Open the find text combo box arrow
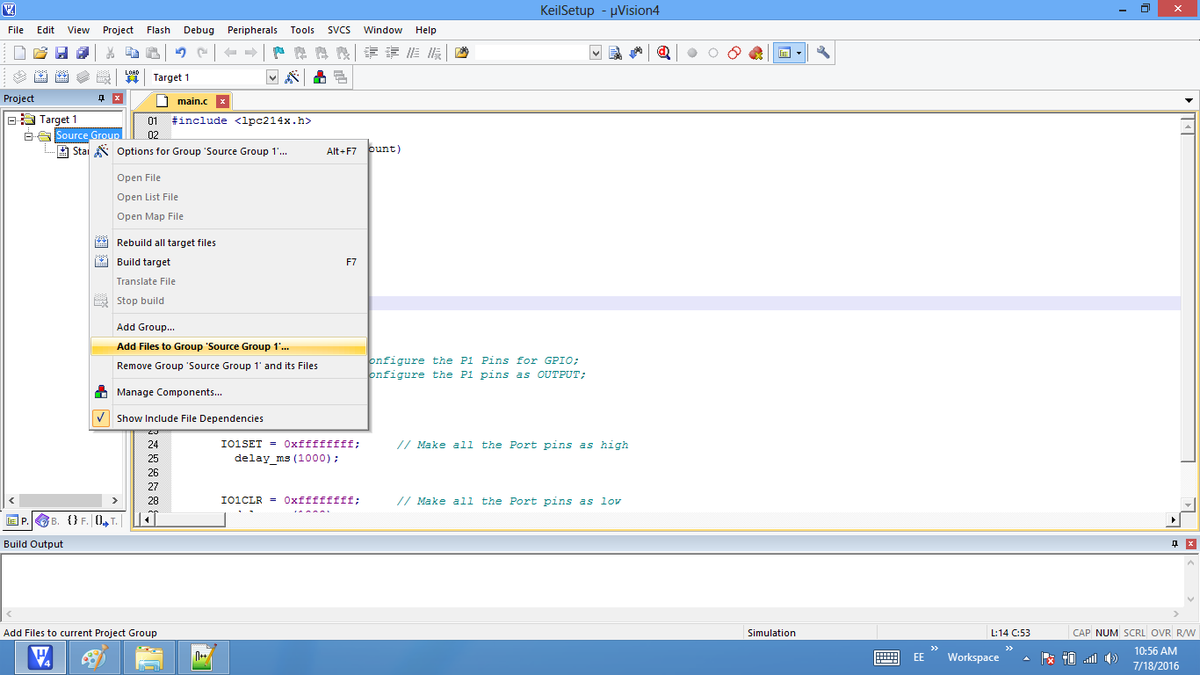Viewport: 1200px width, 675px height. [597, 53]
